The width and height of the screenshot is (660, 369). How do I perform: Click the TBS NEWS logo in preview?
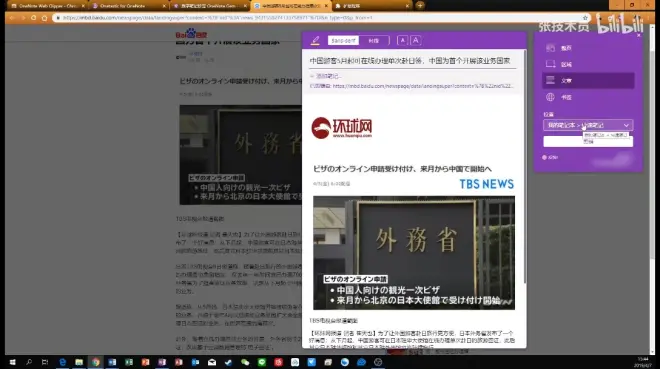pyautogui.click(x=486, y=184)
